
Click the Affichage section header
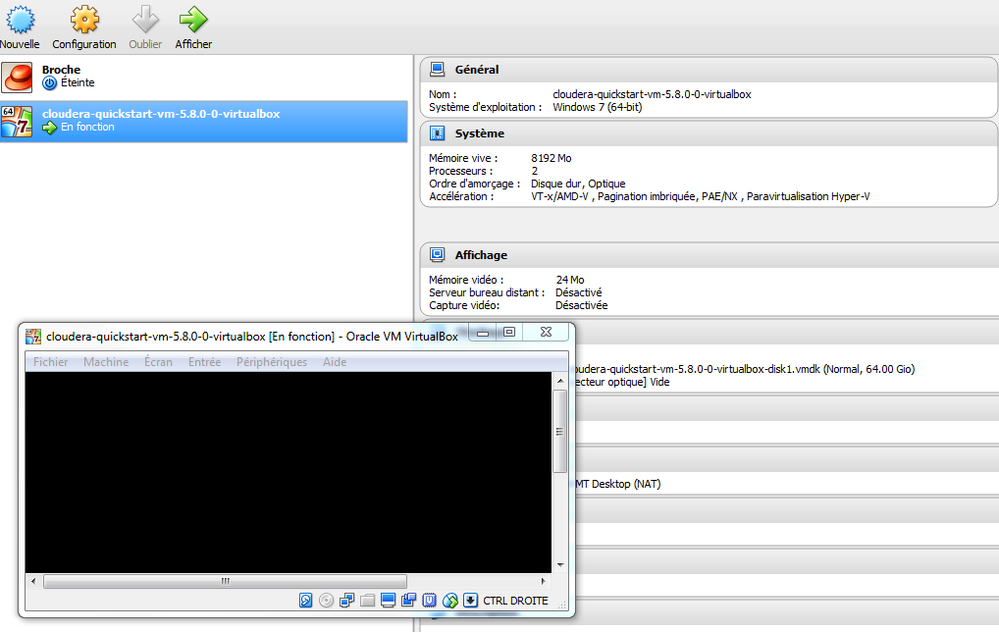[x=708, y=255]
